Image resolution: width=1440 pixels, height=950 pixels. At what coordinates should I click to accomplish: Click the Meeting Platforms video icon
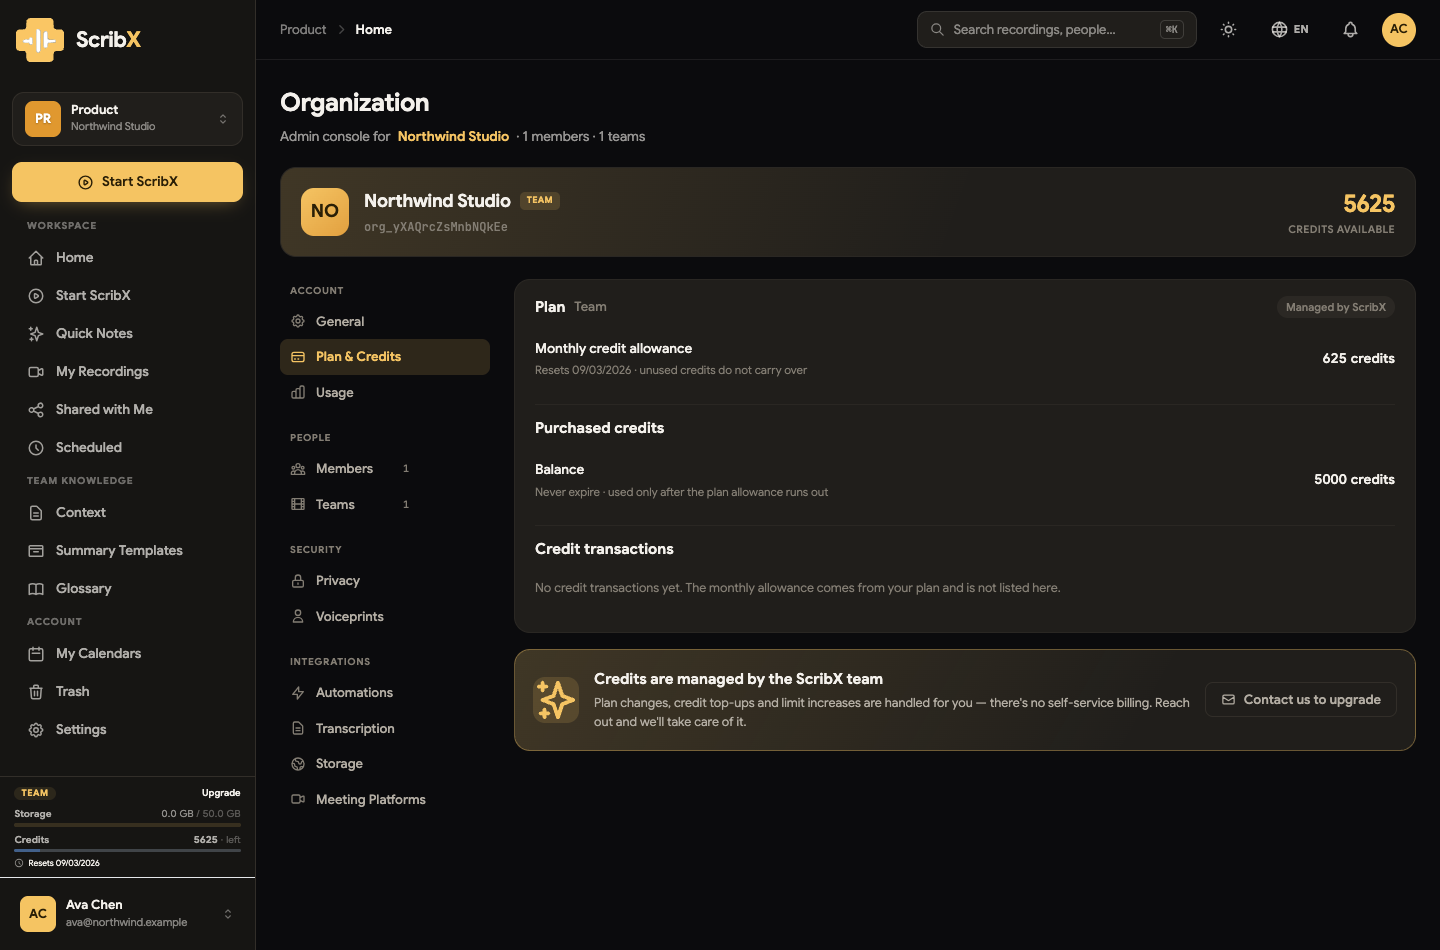tap(298, 800)
